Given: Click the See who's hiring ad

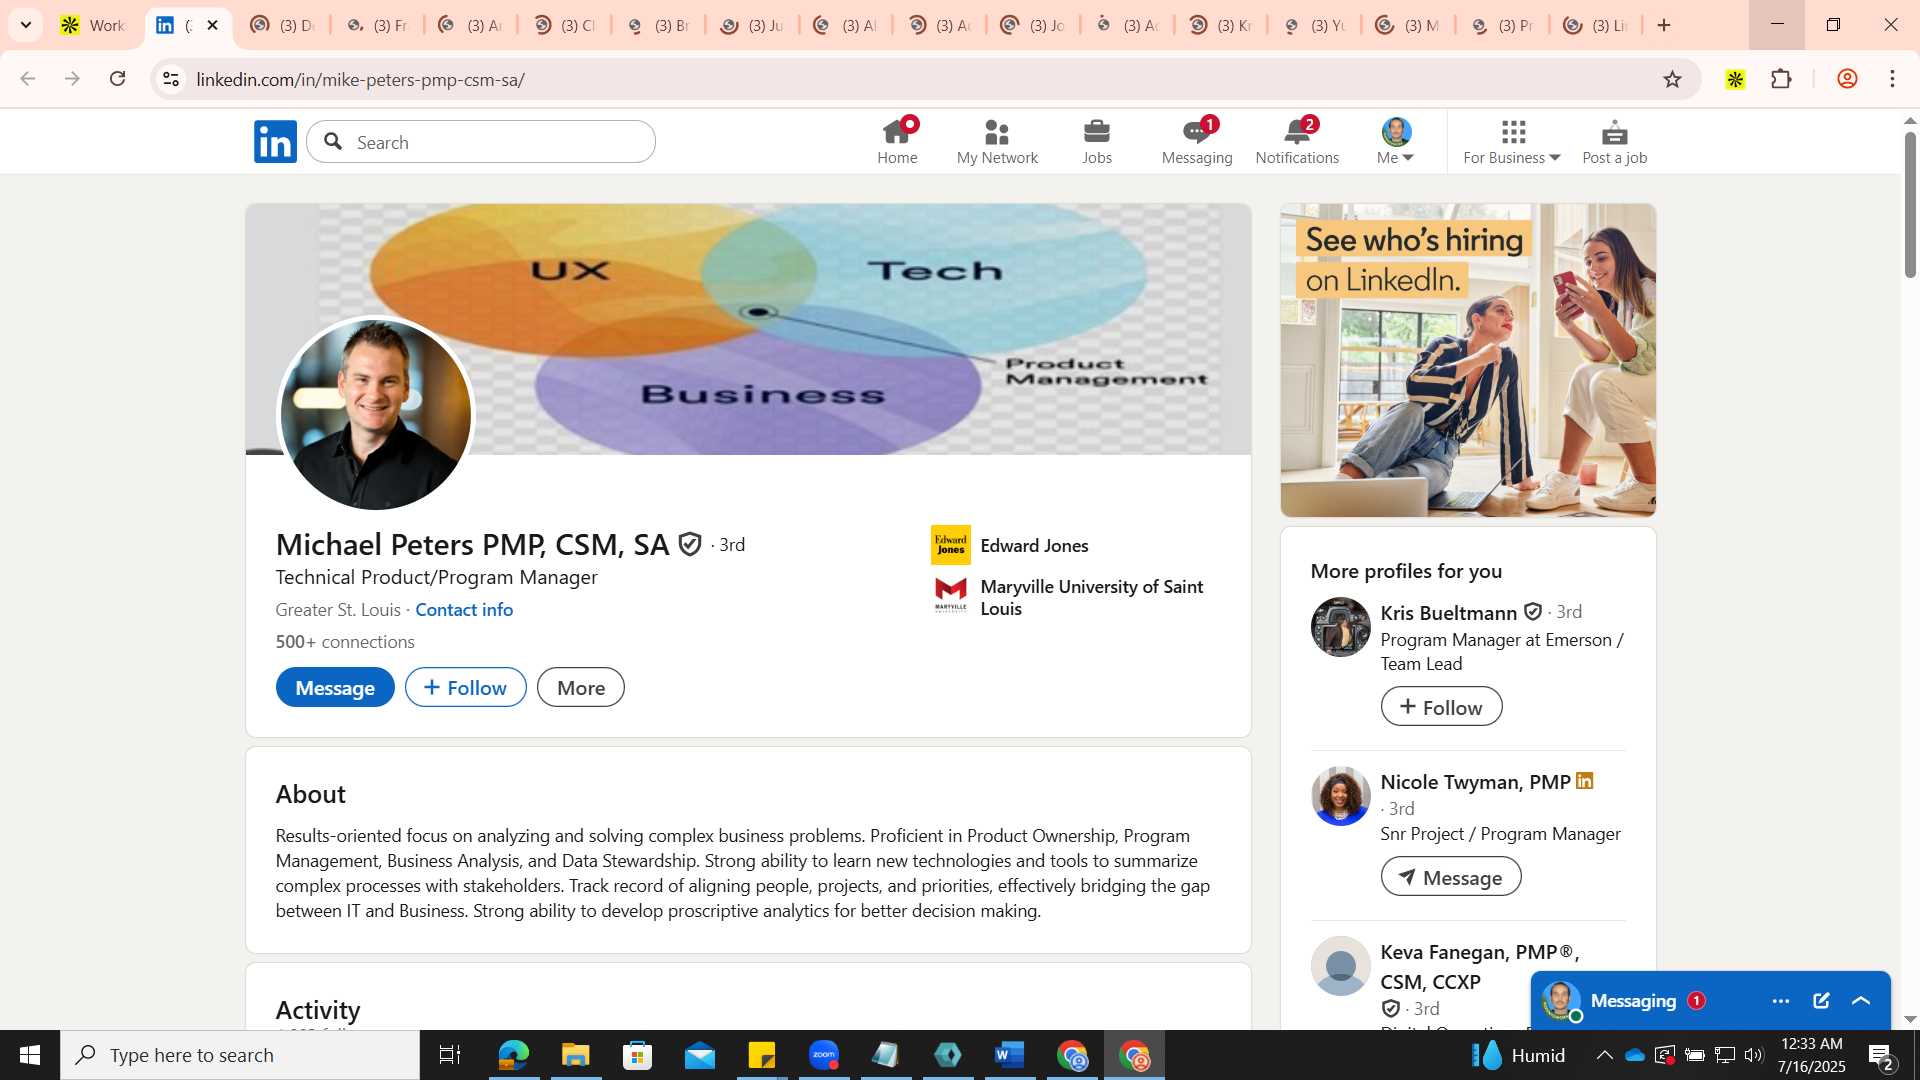Looking at the screenshot, I should coord(1468,360).
